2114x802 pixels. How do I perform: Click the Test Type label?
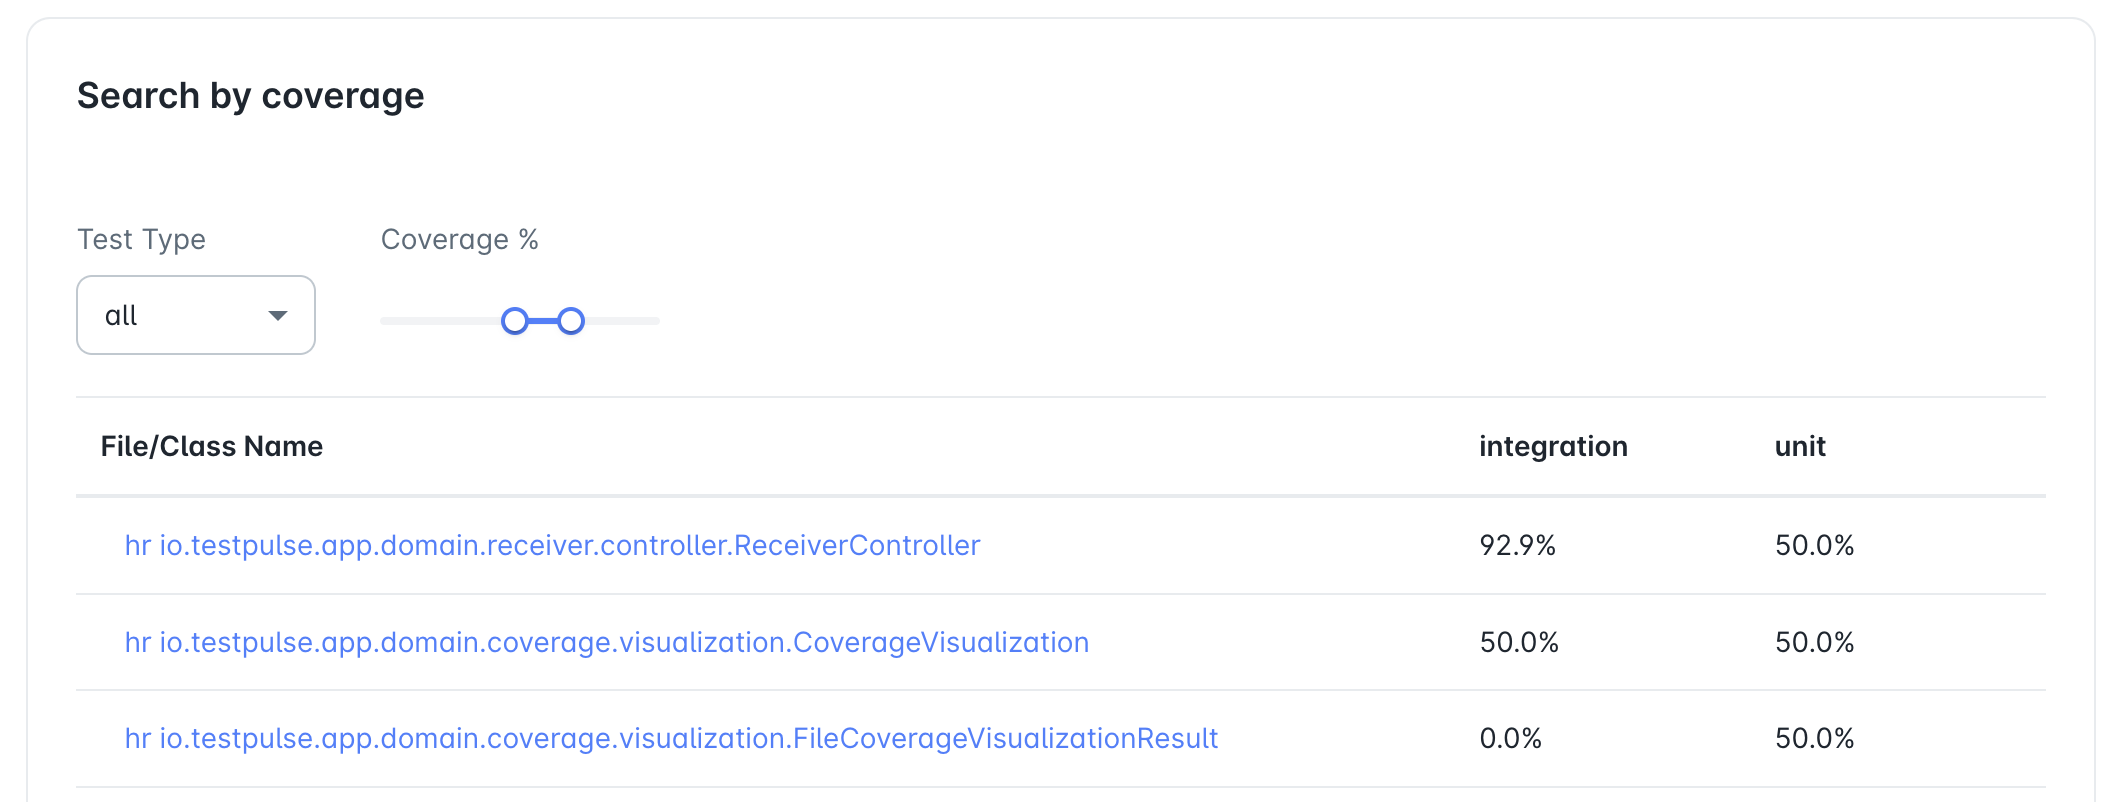tap(141, 239)
